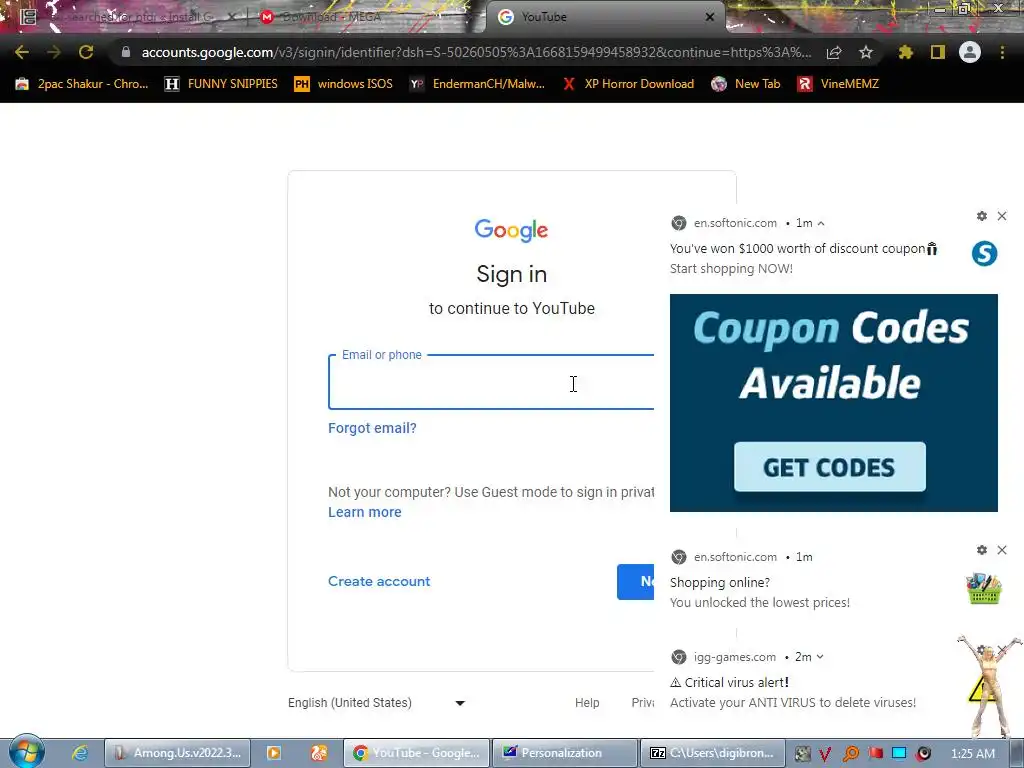Viewport: 1024px width, 768px height.
Task: Click the red V tray icon
Action: 825,754
